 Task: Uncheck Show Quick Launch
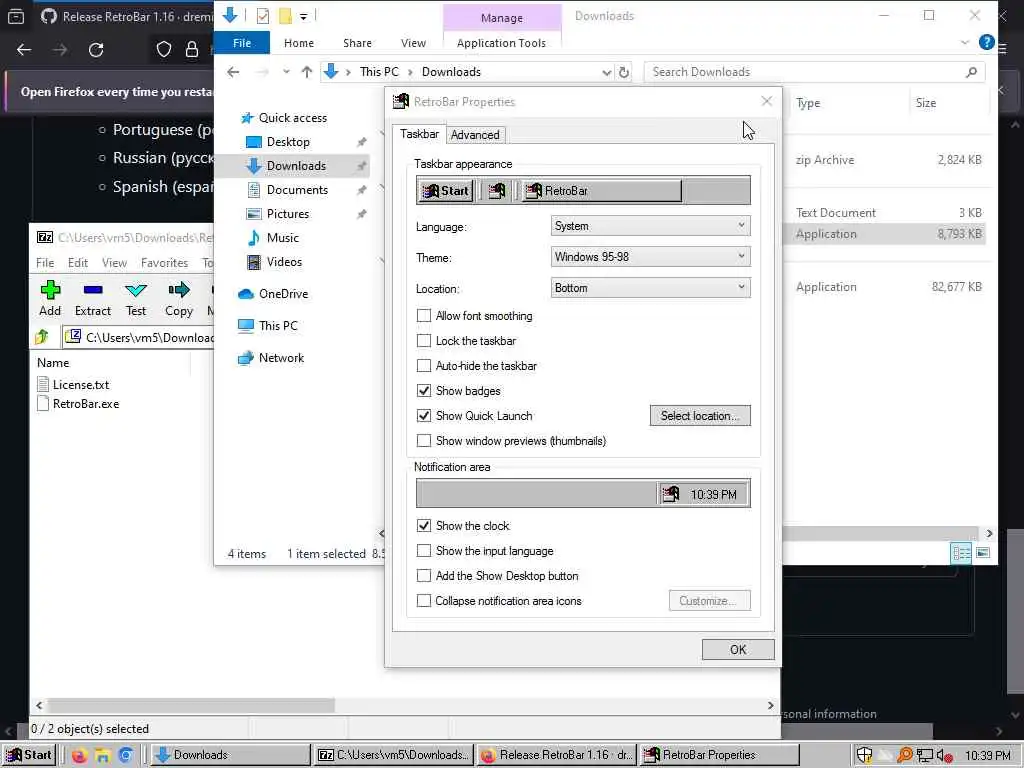coord(424,415)
